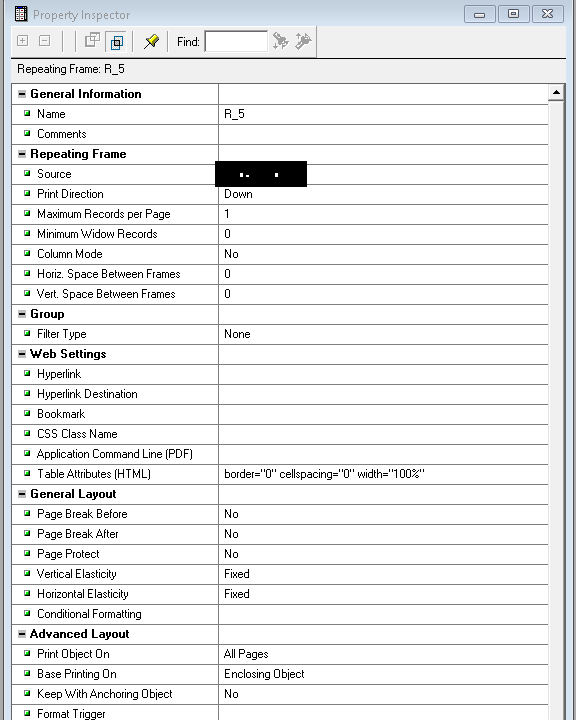Viewport: 576px width, 720px height.
Task: Select Horiz. Space Between Frames value
Action: coord(227,274)
